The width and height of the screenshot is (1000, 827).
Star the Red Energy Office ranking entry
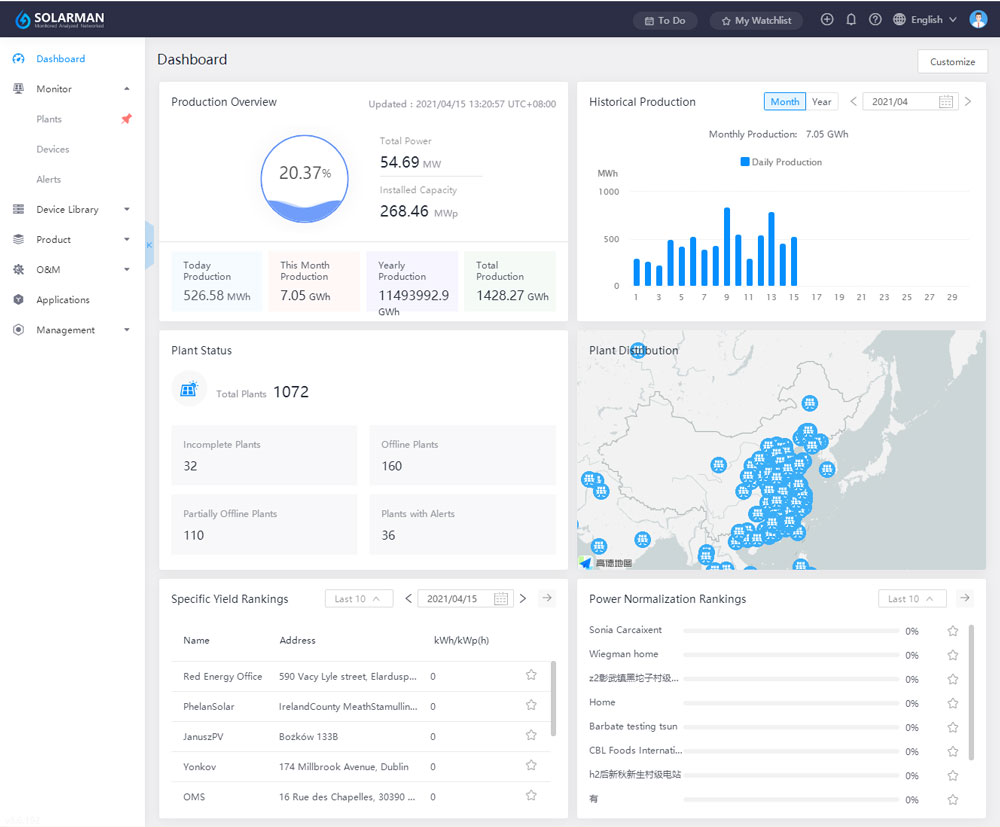531,675
